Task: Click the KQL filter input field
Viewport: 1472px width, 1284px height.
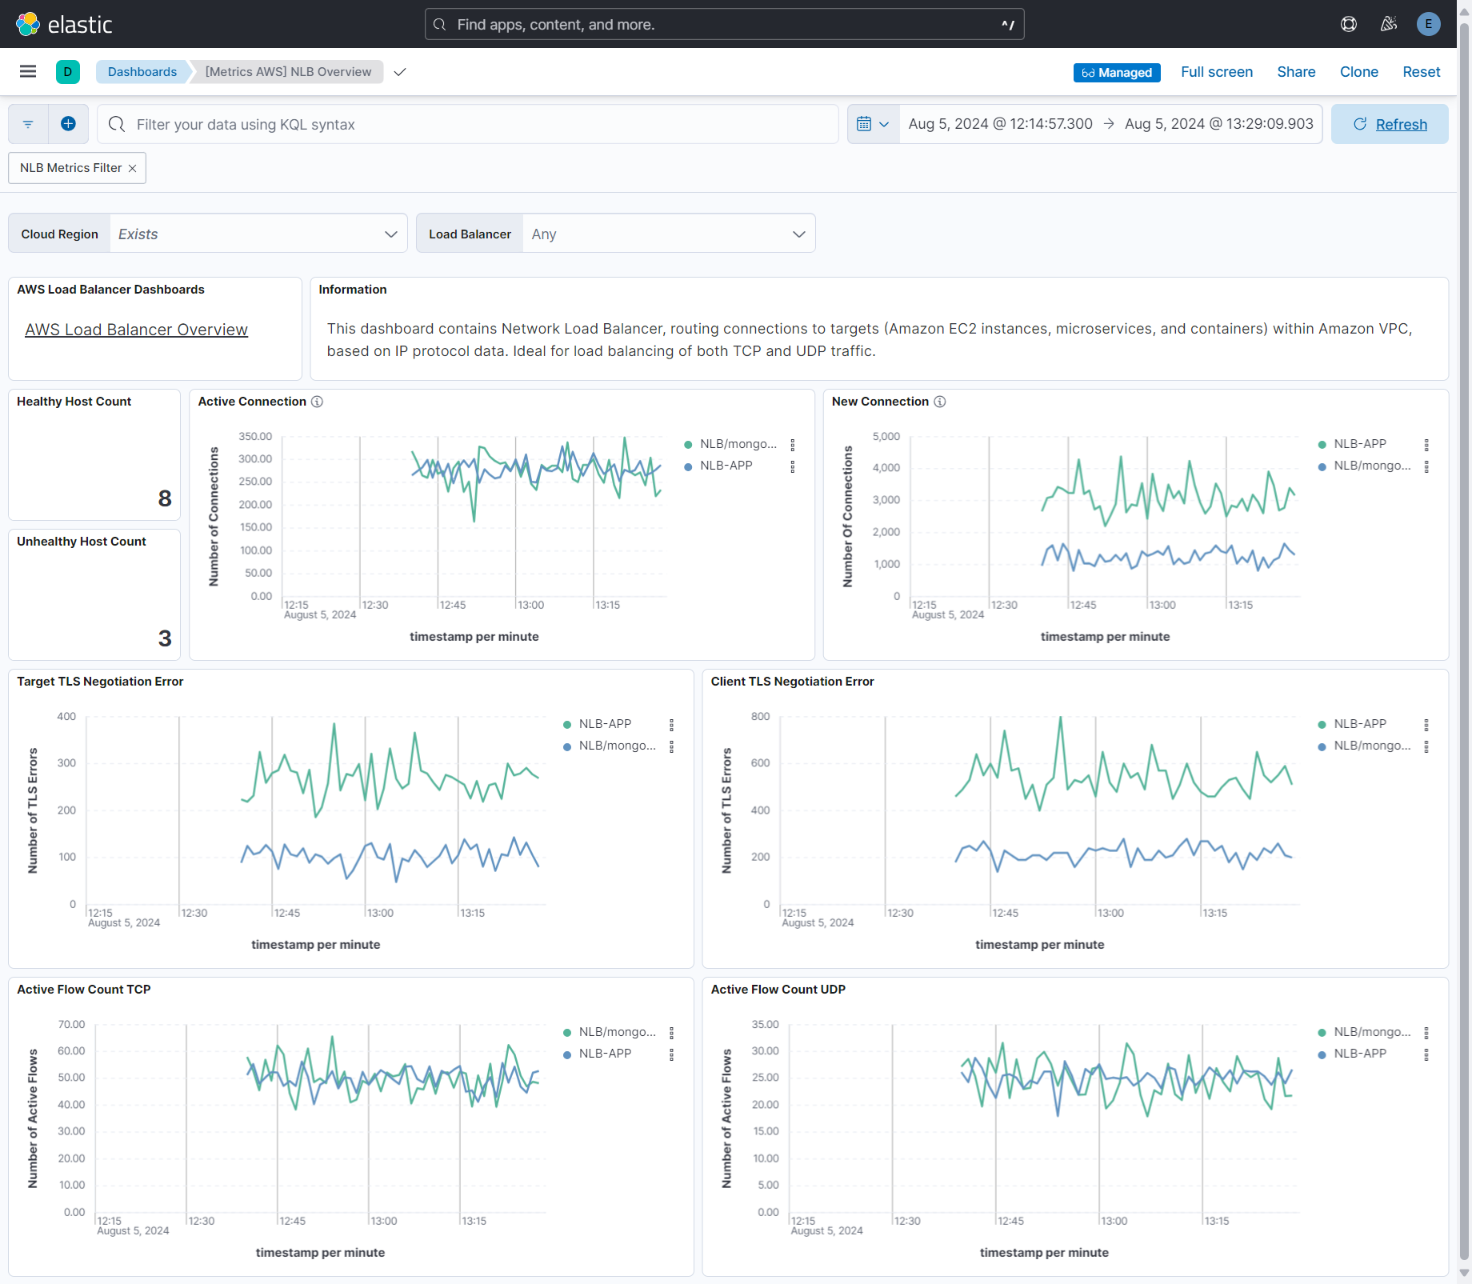Action: click(468, 123)
